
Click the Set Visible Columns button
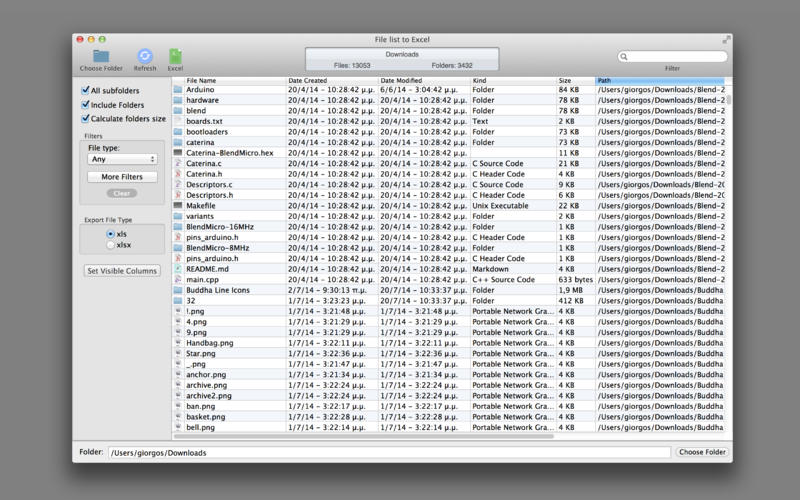(x=122, y=271)
